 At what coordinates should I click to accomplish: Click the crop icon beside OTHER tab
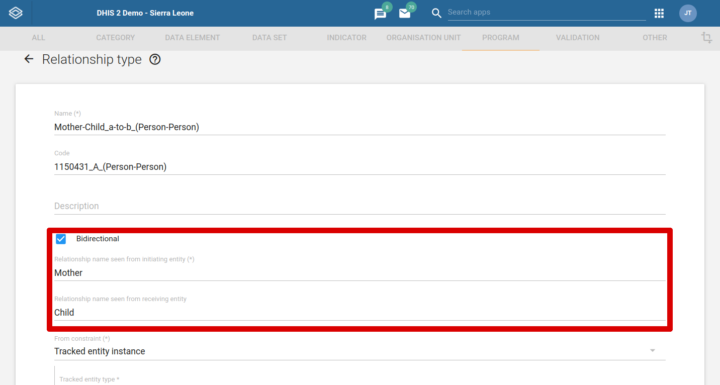[707, 38]
